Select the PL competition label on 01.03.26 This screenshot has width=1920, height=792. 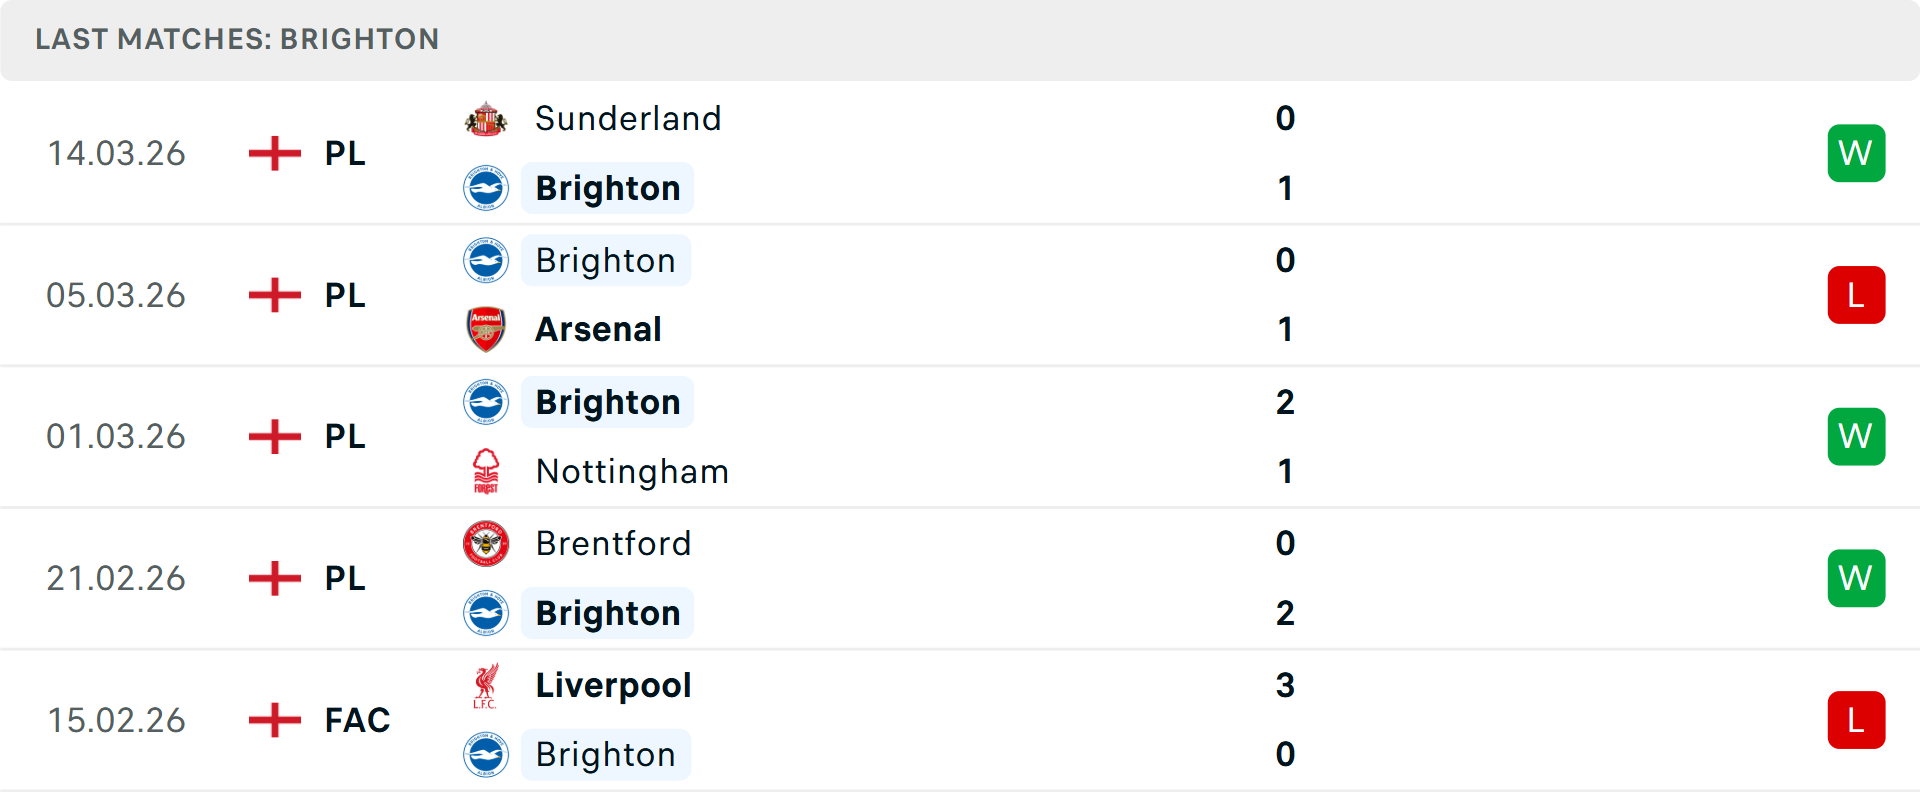(344, 436)
